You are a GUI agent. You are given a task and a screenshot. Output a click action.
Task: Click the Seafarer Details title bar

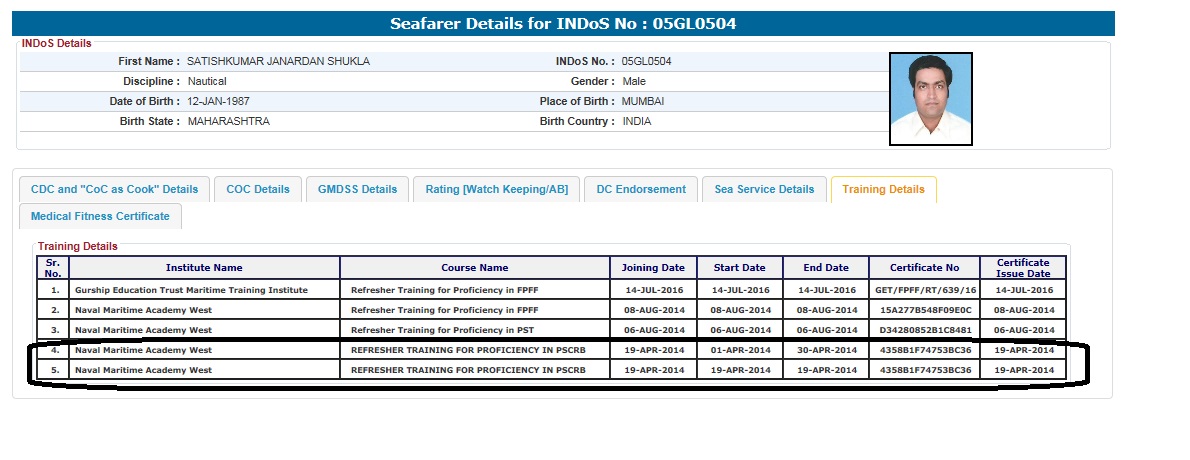point(562,24)
